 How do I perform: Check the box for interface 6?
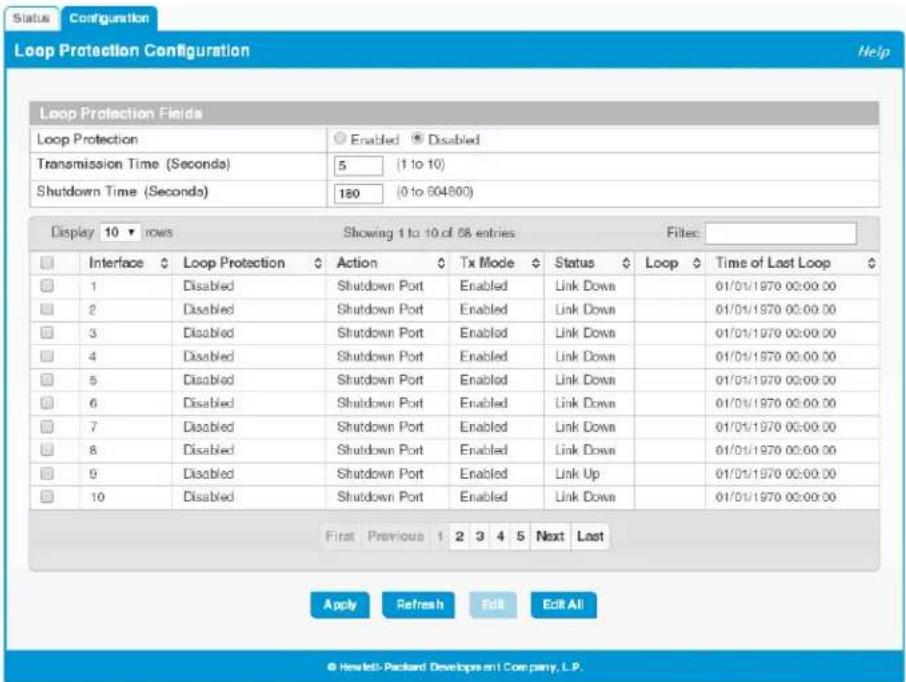(x=47, y=403)
